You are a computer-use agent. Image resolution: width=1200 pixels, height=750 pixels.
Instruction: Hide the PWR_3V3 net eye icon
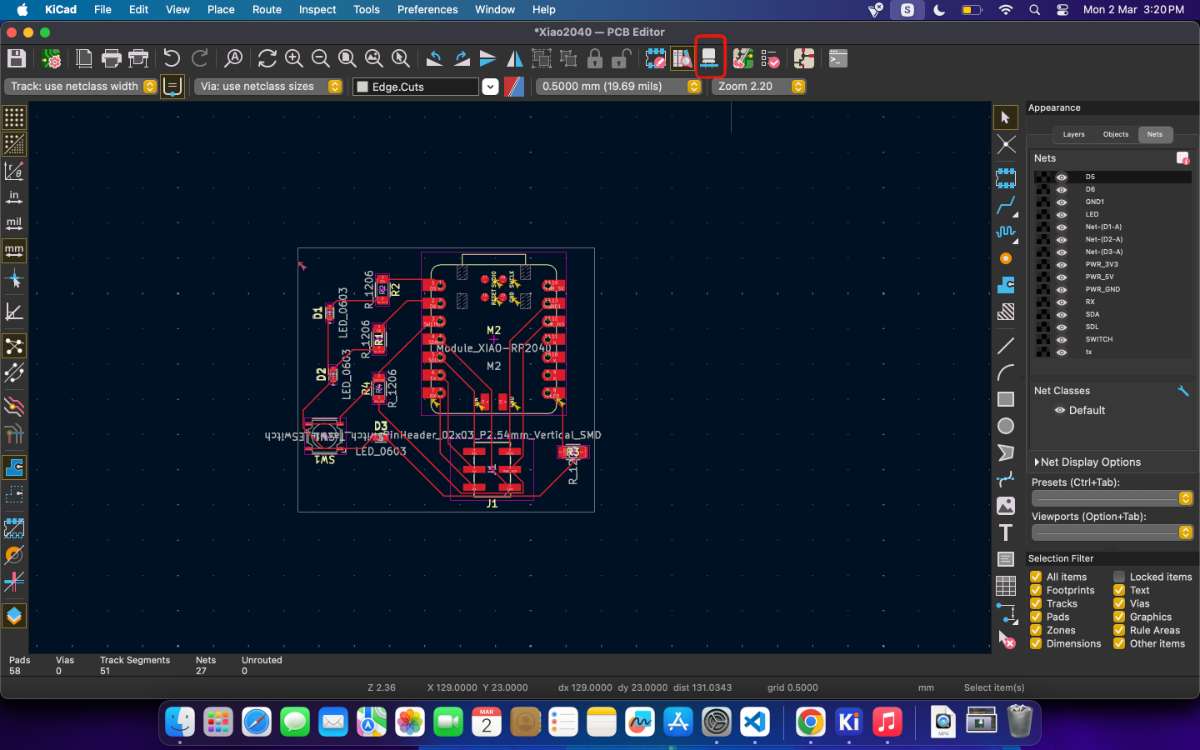[x=1062, y=264]
